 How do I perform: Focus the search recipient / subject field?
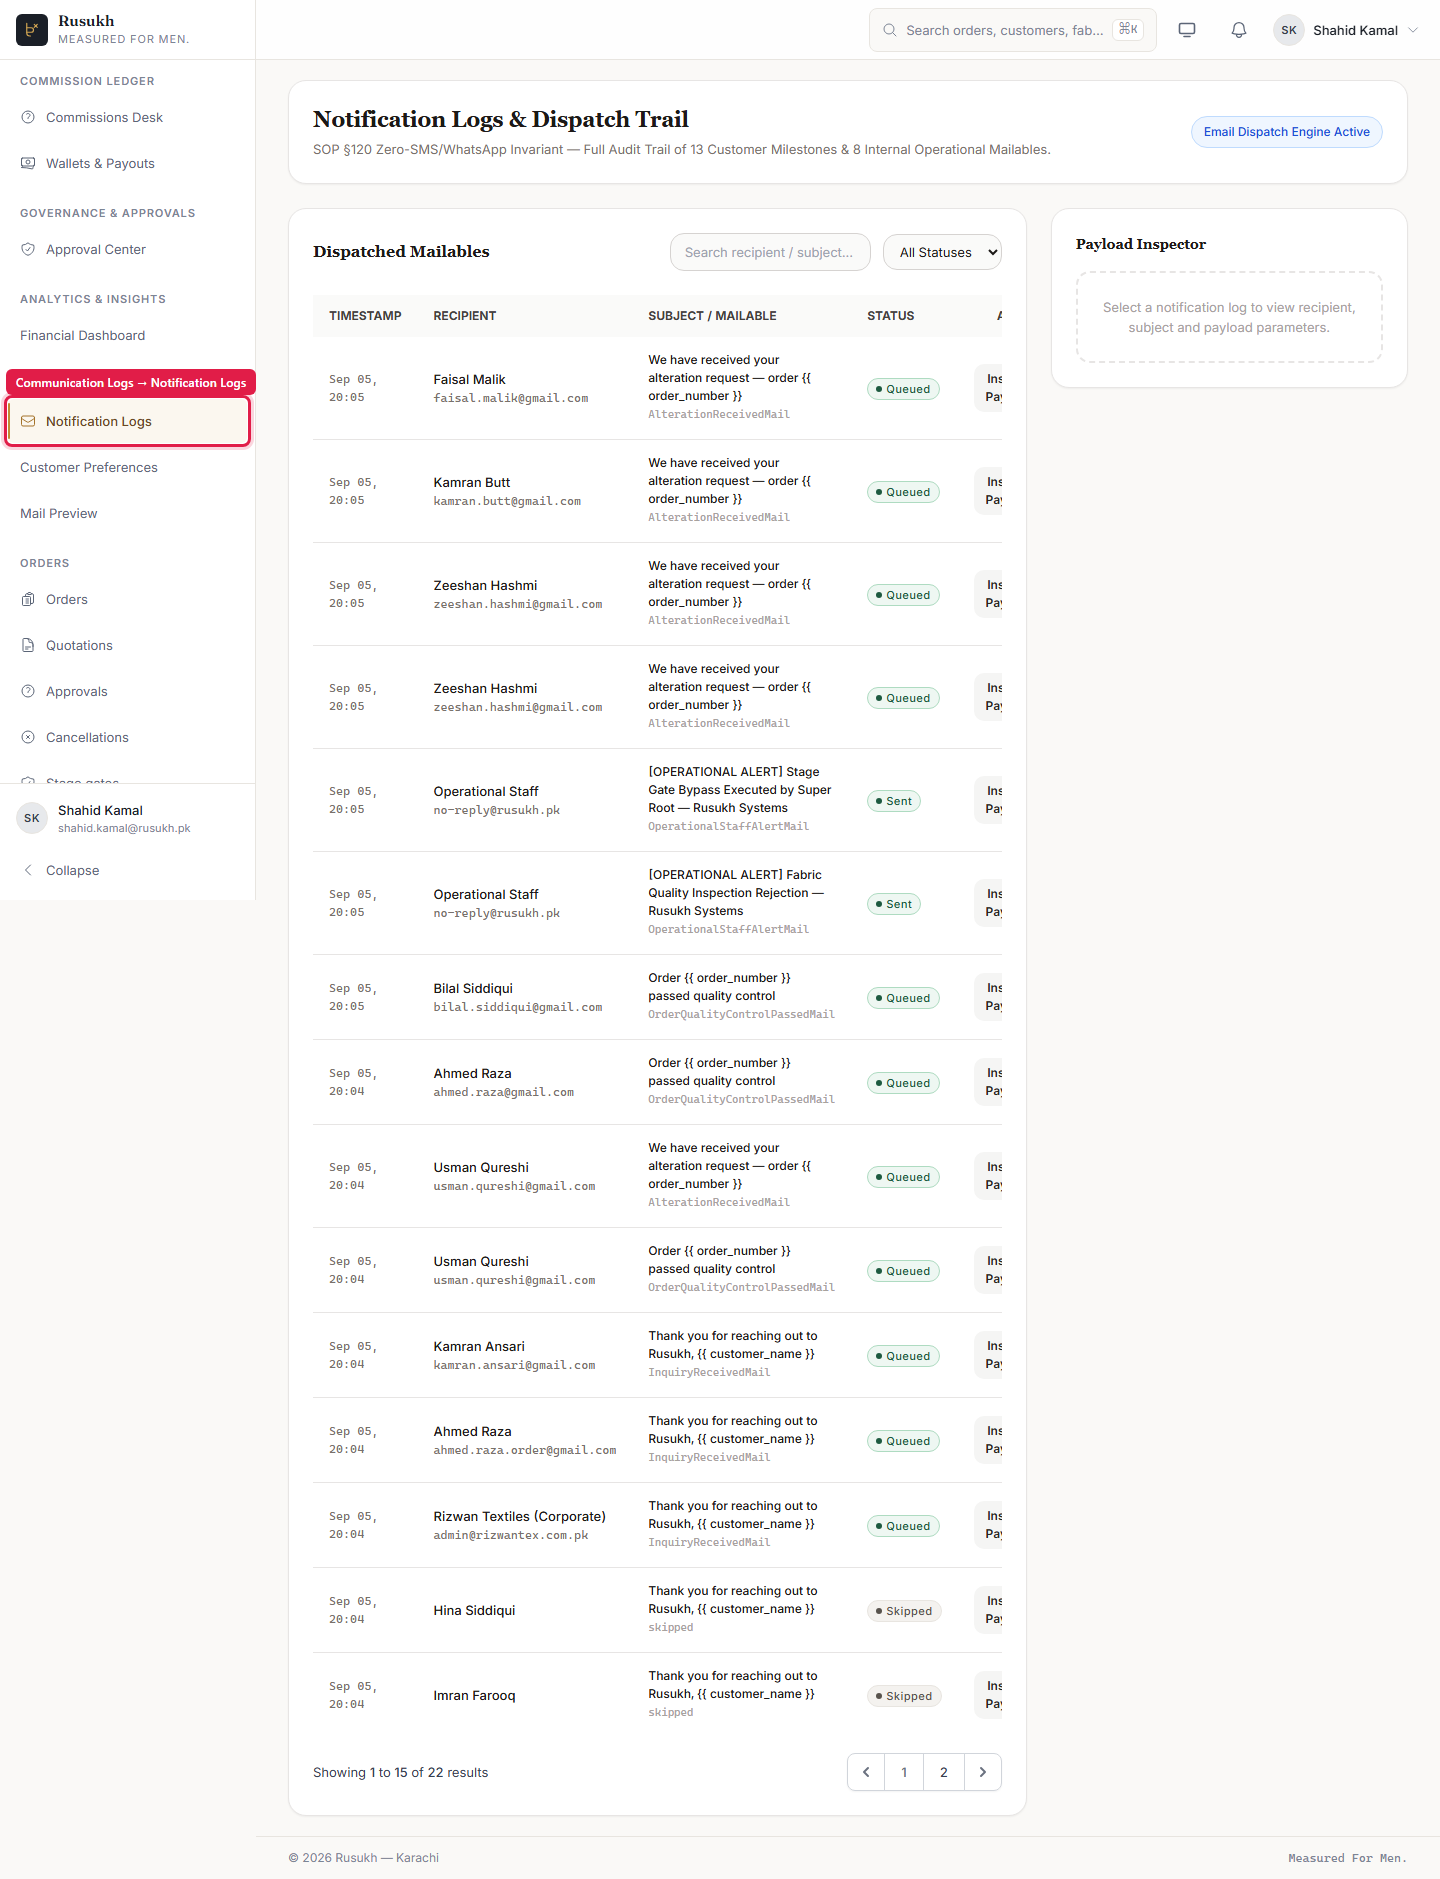[x=770, y=253]
